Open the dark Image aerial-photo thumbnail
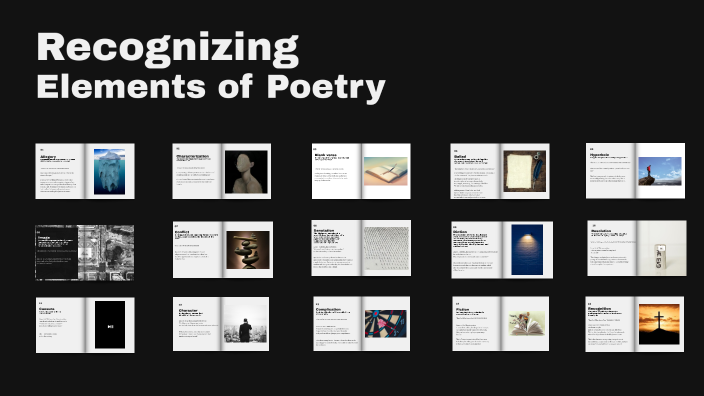 pyautogui.click(x=84, y=253)
